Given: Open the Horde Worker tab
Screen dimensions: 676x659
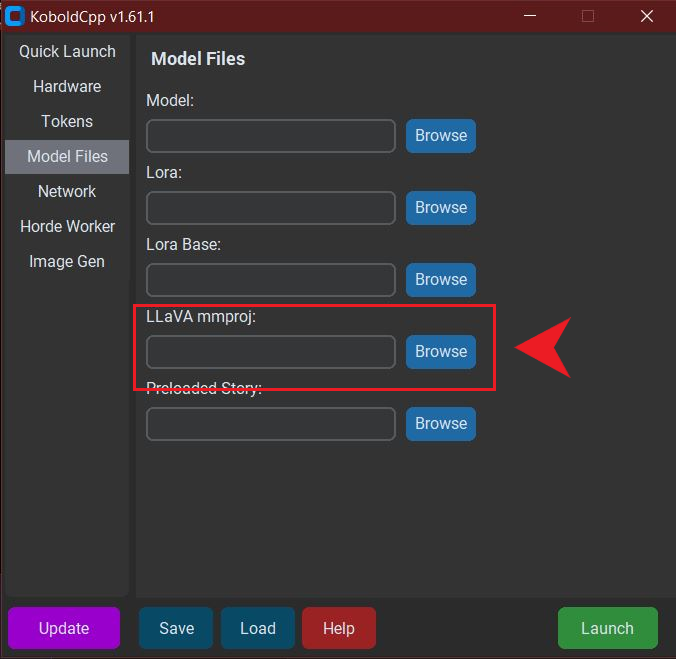Looking at the screenshot, I should click(67, 226).
